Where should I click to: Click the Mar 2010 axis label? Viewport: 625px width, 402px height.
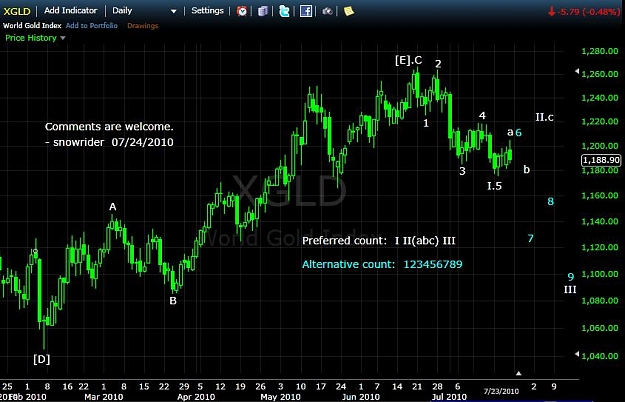pyautogui.click(x=104, y=397)
